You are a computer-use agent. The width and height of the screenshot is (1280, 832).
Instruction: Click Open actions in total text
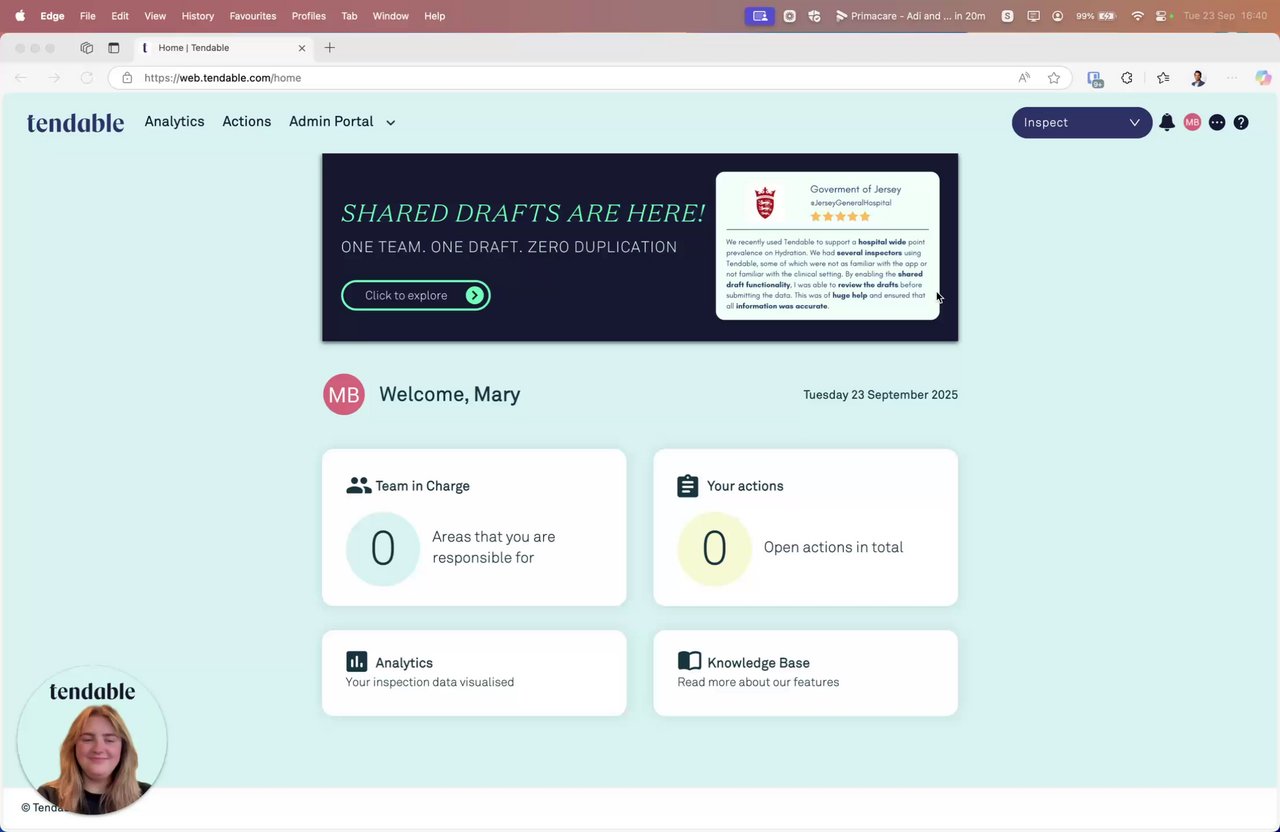tap(833, 547)
